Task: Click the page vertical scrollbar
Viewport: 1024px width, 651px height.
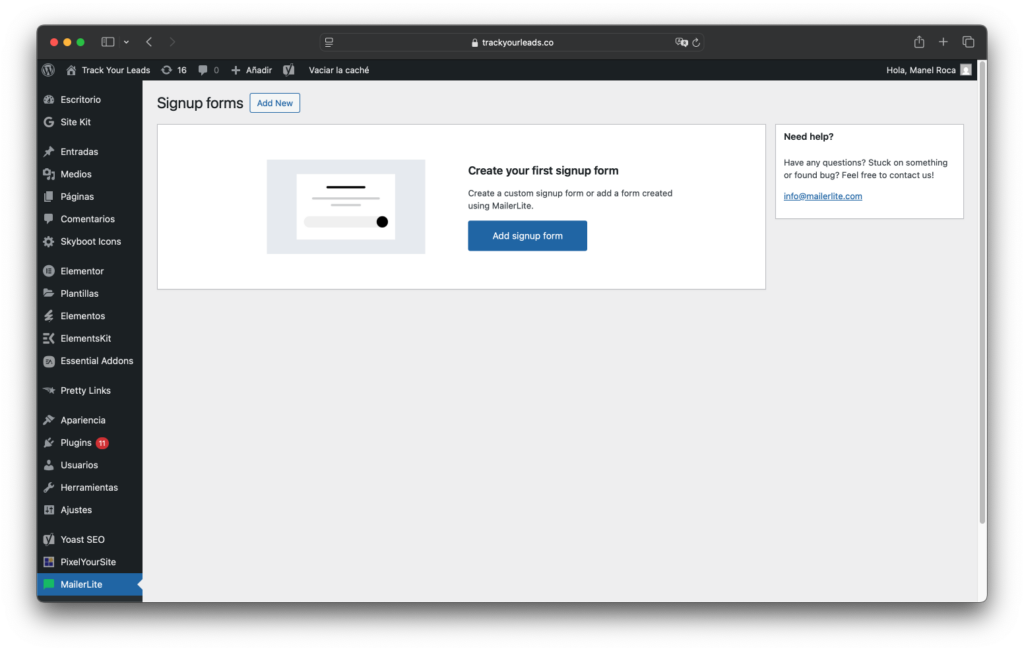Action: 982,294
